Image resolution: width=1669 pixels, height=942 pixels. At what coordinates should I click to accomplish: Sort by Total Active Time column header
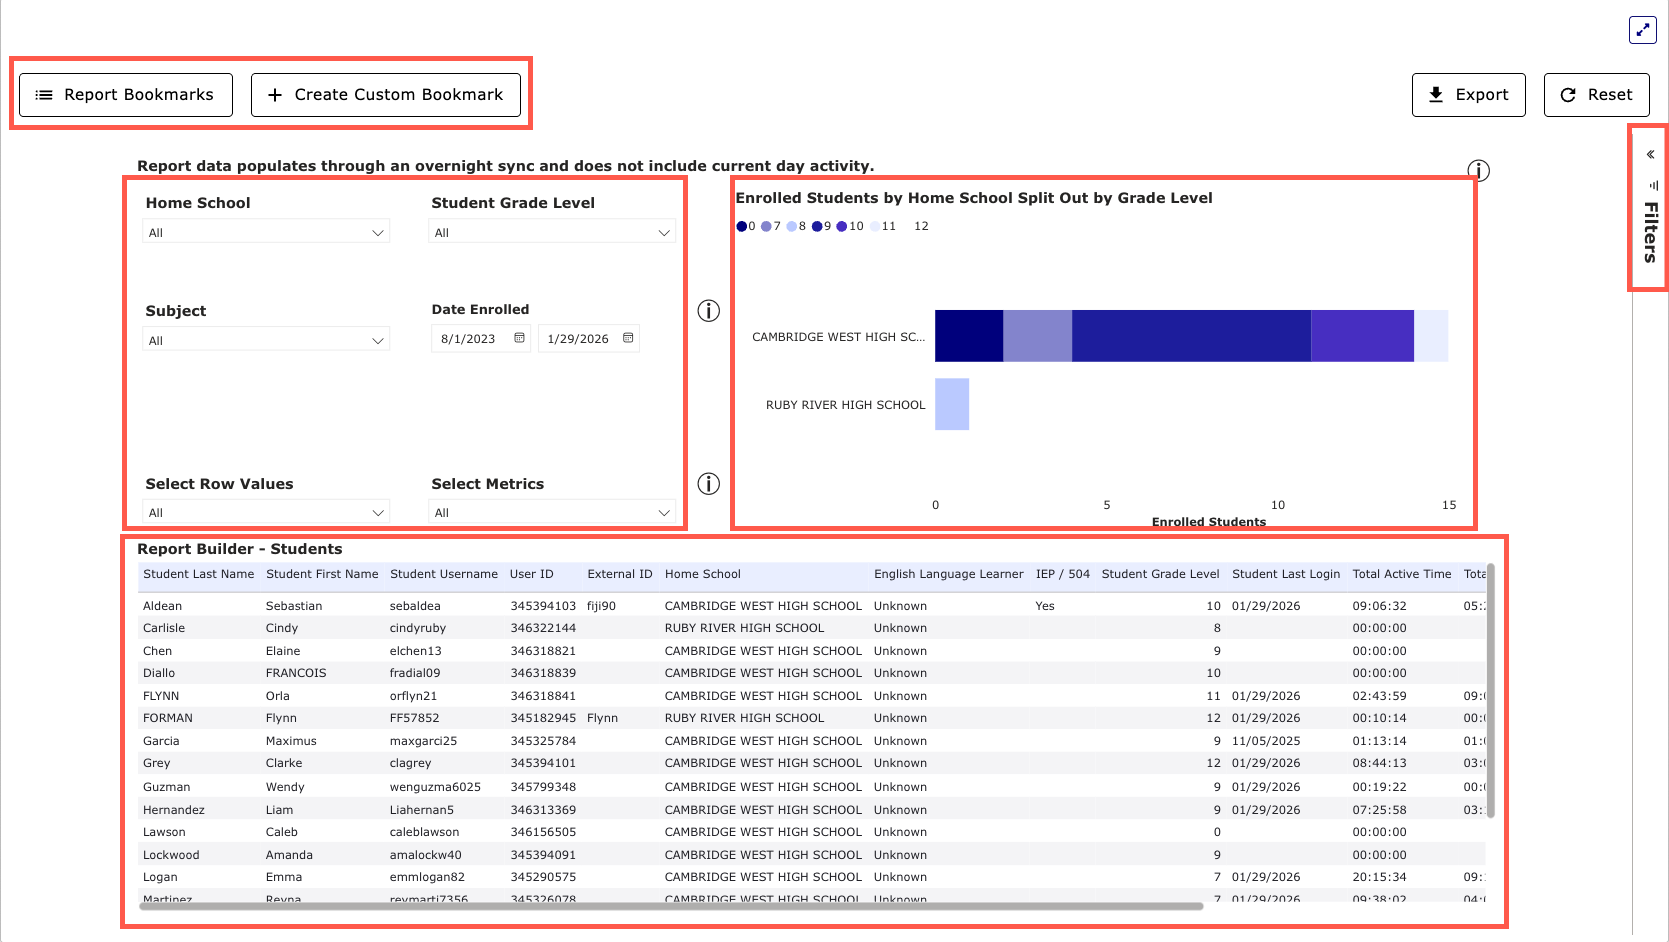tap(1401, 574)
